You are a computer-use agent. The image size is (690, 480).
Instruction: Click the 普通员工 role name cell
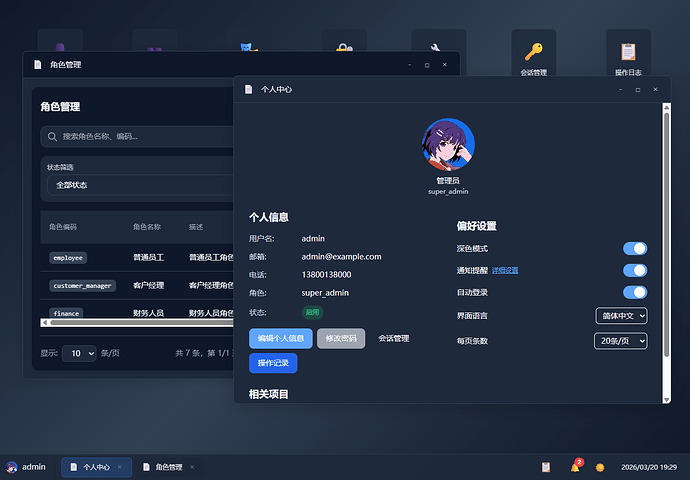click(149, 257)
